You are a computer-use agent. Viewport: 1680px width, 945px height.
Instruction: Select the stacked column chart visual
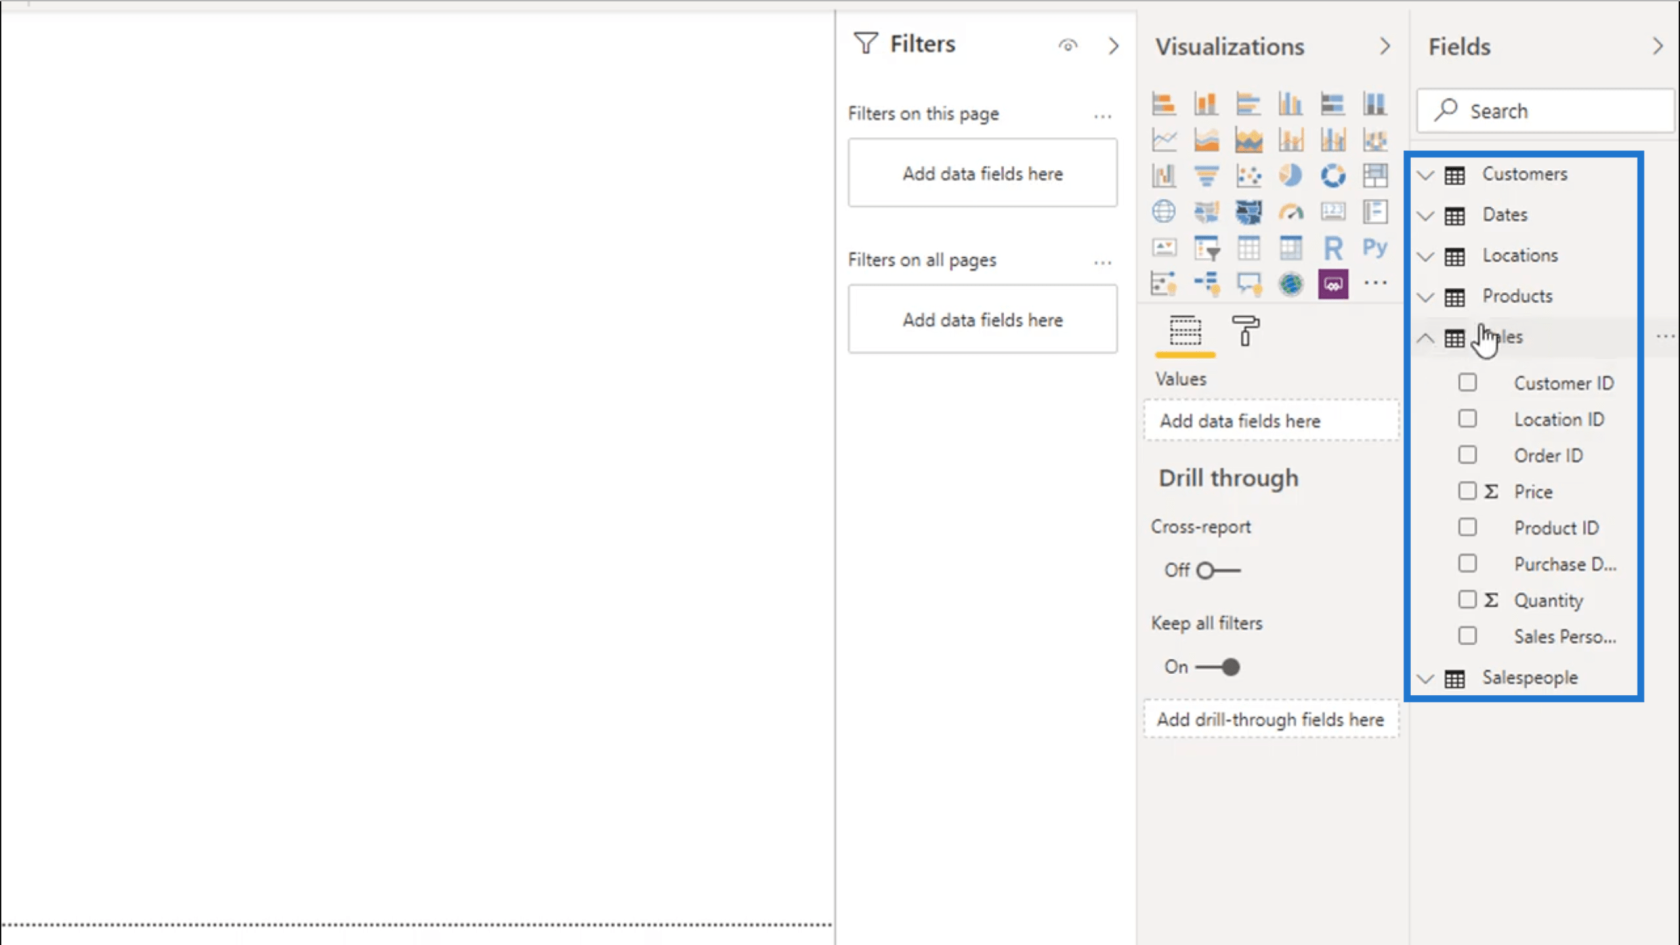1206,104
